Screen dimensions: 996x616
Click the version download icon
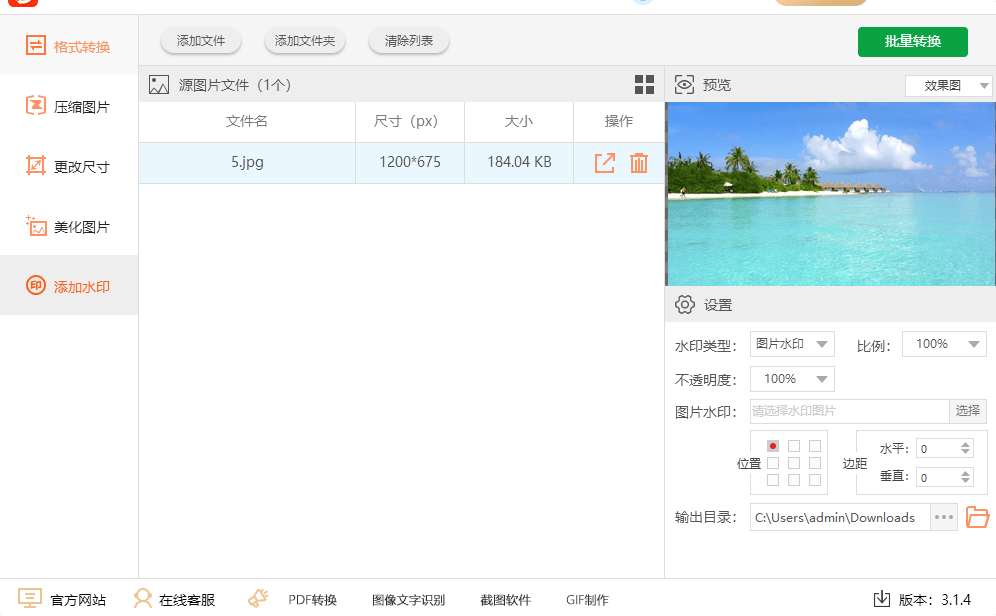[x=881, y=599]
